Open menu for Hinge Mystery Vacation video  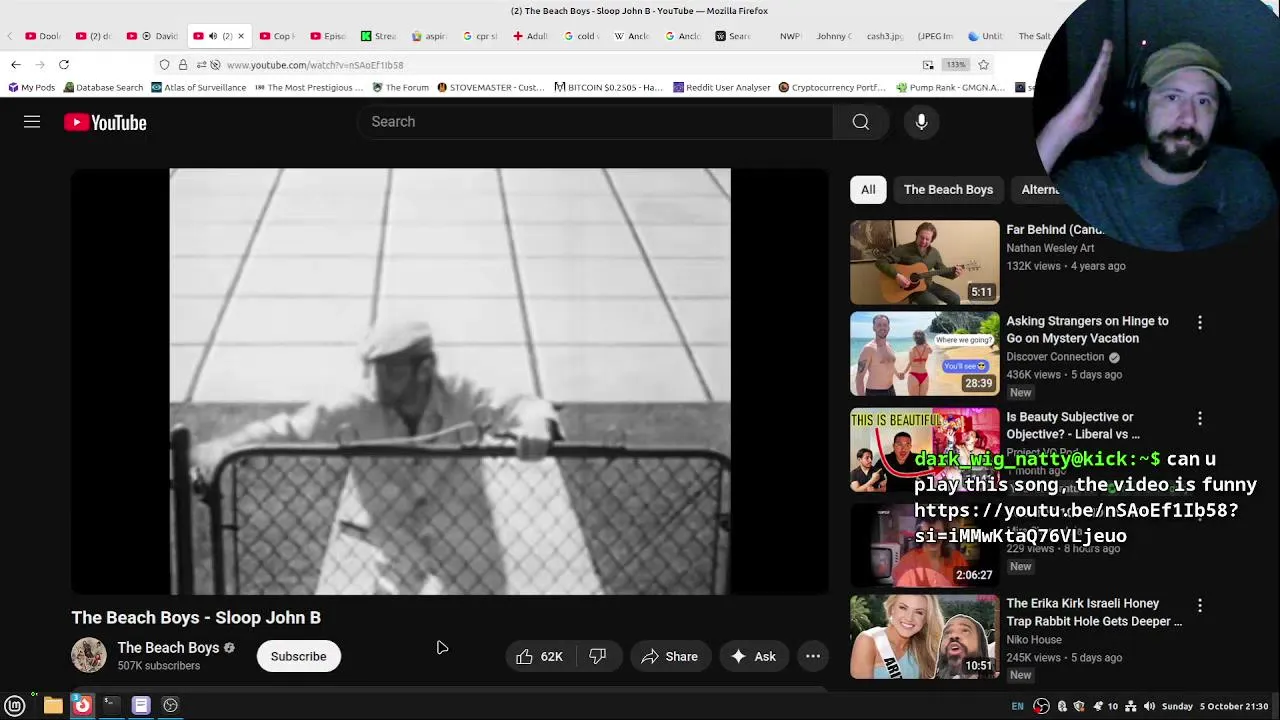click(1200, 322)
